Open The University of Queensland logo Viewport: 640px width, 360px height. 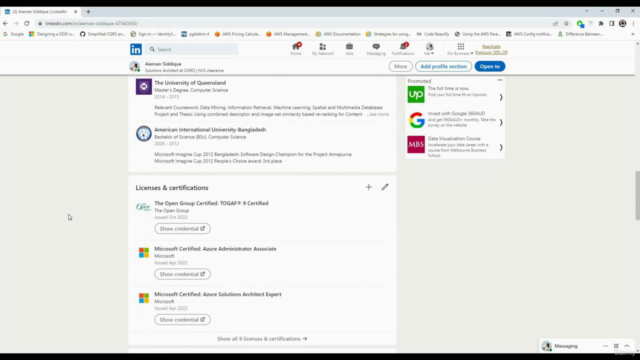coord(144,87)
